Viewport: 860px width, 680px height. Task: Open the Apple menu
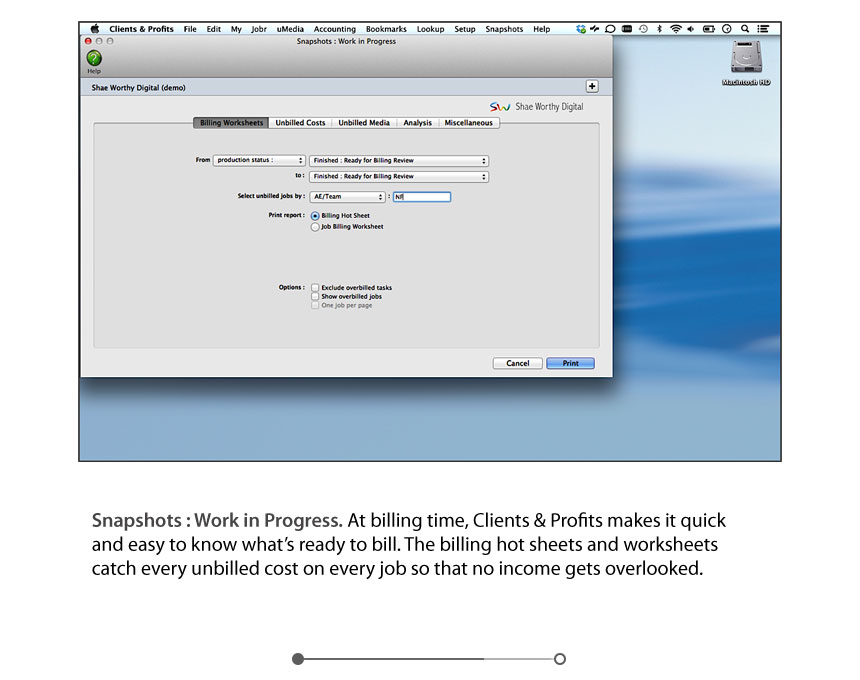95,29
